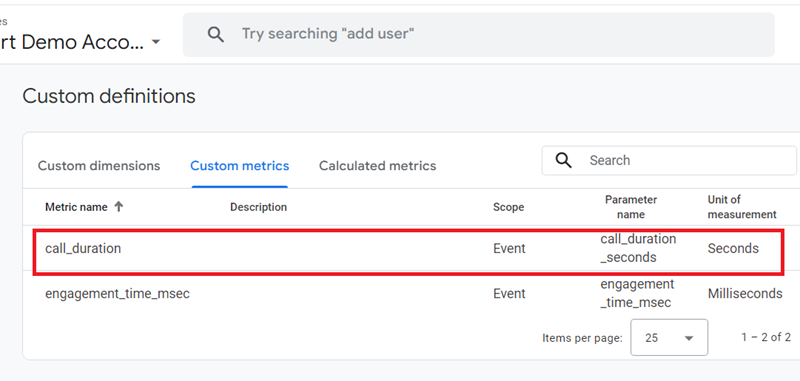Click into the table Search field
Image resolution: width=800 pixels, height=381 pixels.
(669, 160)
